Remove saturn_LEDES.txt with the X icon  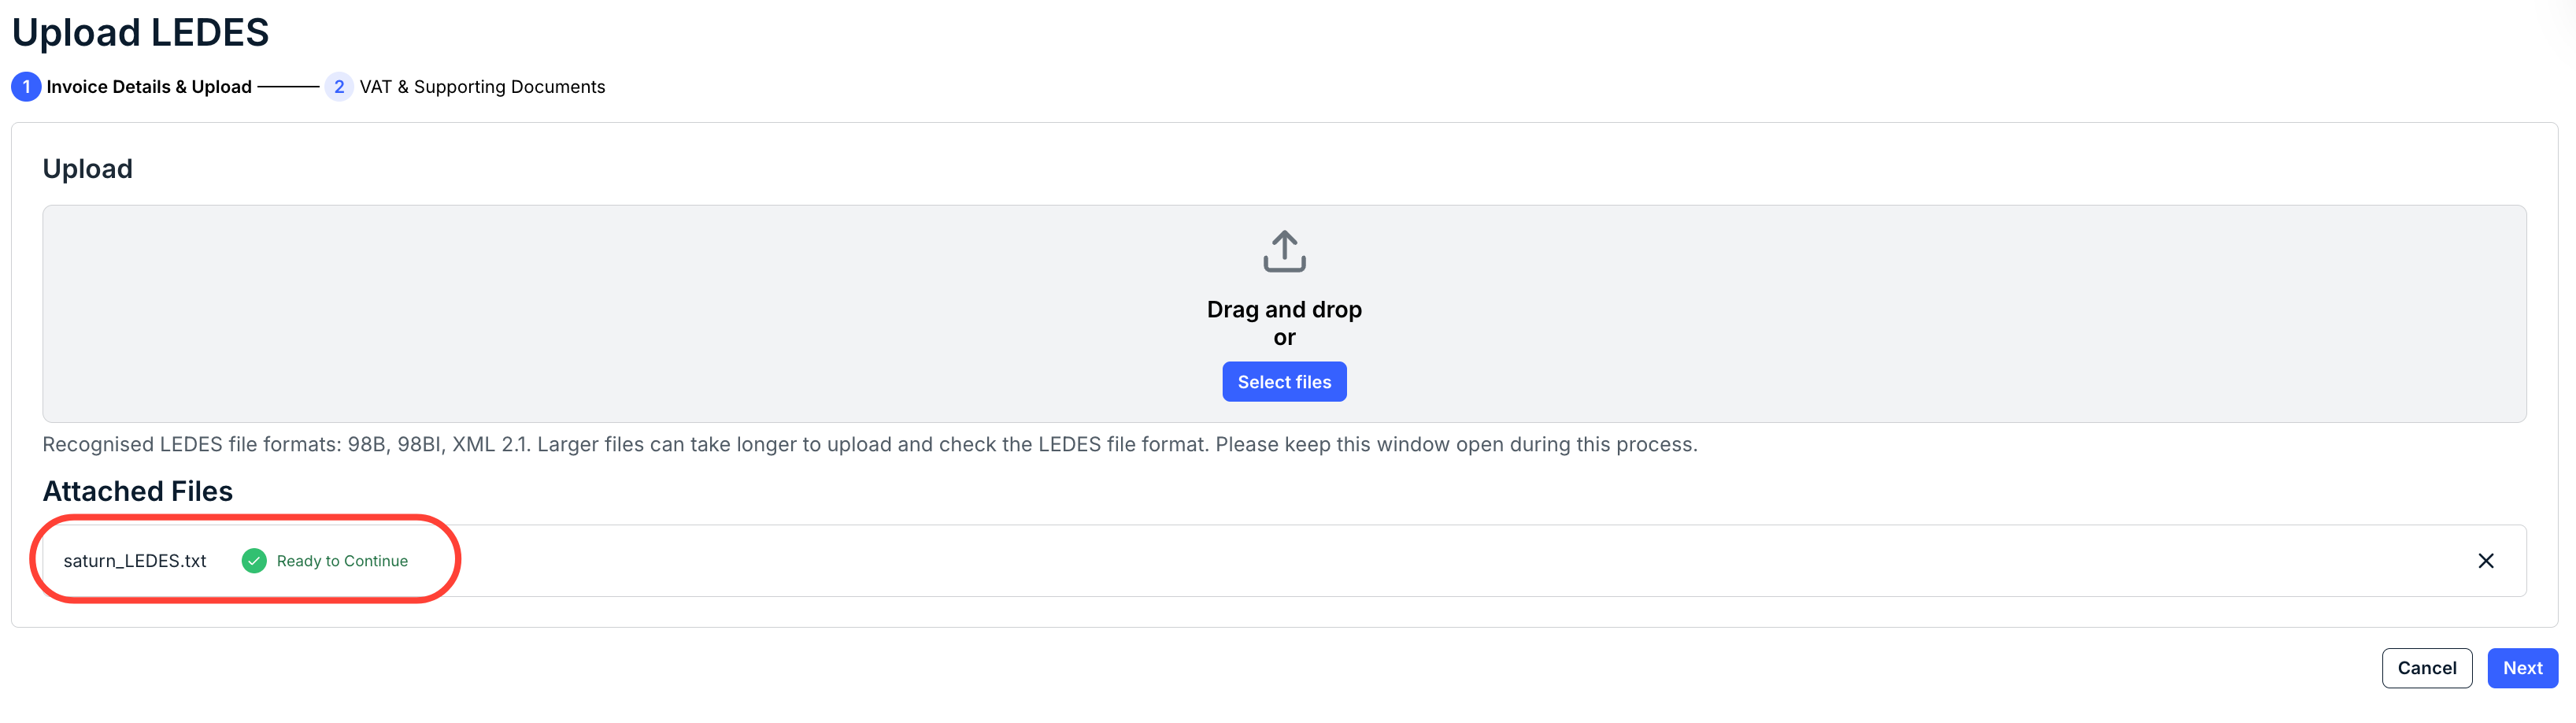click(2485, 561)
